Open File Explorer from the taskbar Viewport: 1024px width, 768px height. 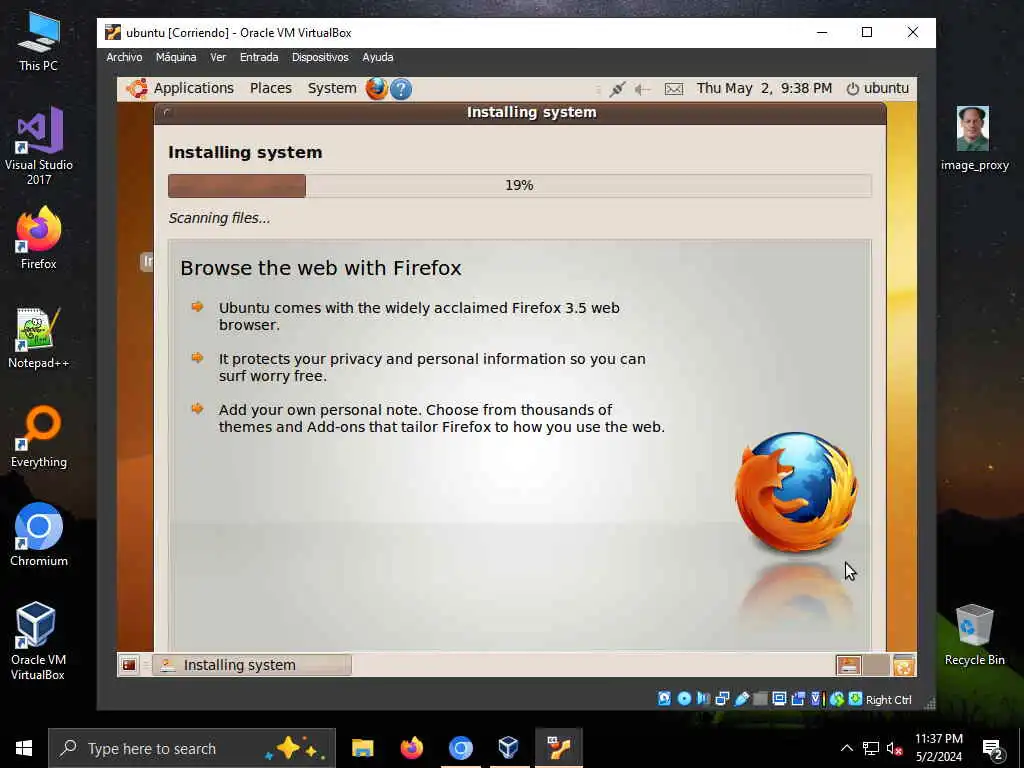[x=362, y=748]
